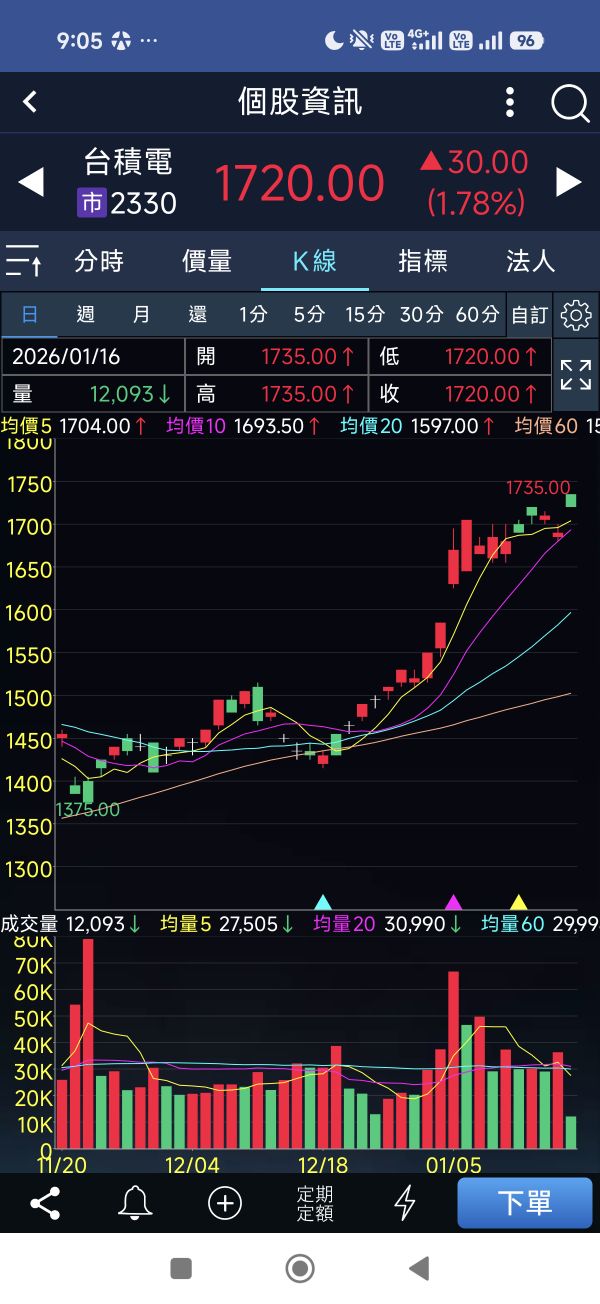Open stock search with the magnifier icon

tap(570, 103)
